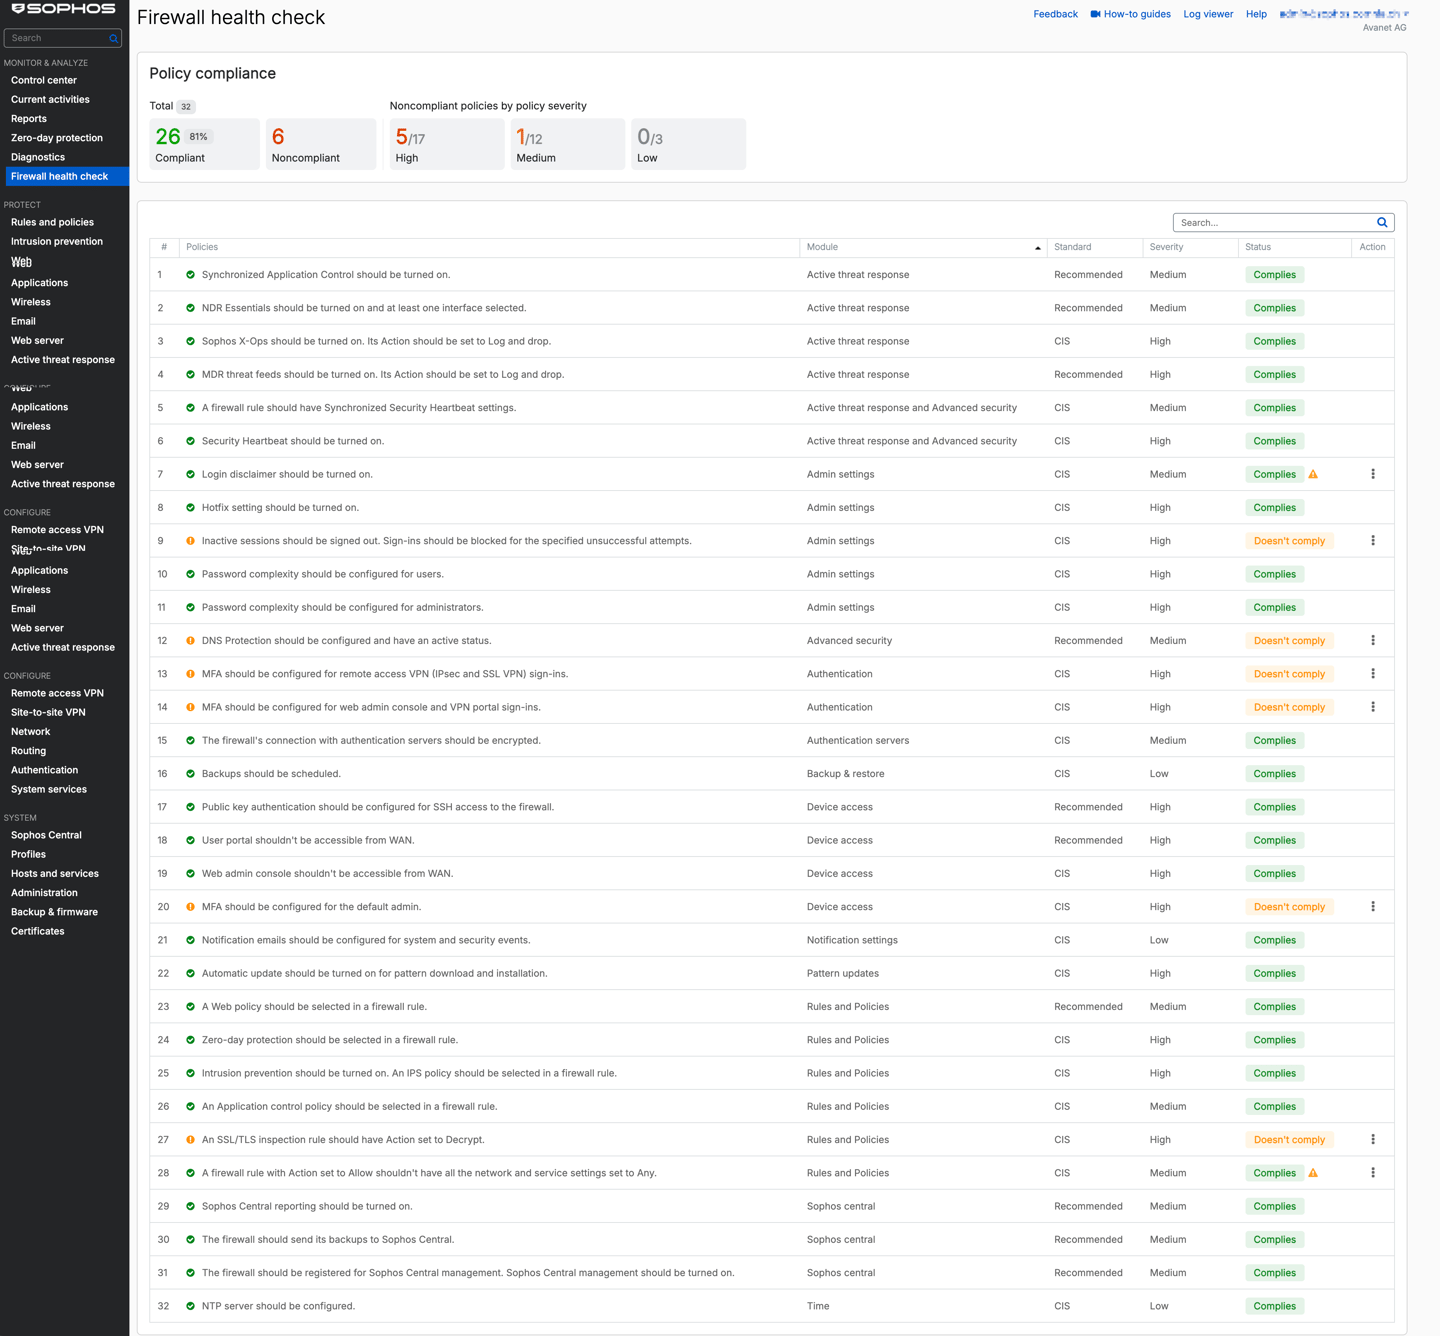Click the Medium severity 1/12 card
Image resolution: width=1440 pixels, height=1336 pixels.
point(568,144)
